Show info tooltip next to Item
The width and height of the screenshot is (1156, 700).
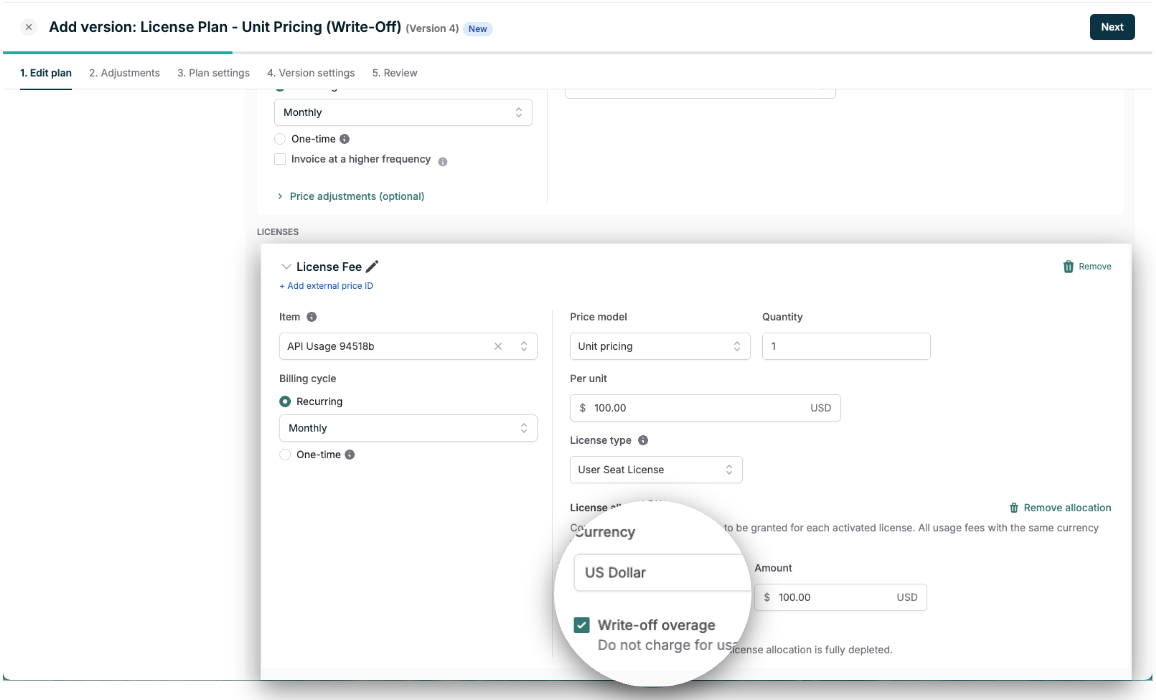pos(312,317)
